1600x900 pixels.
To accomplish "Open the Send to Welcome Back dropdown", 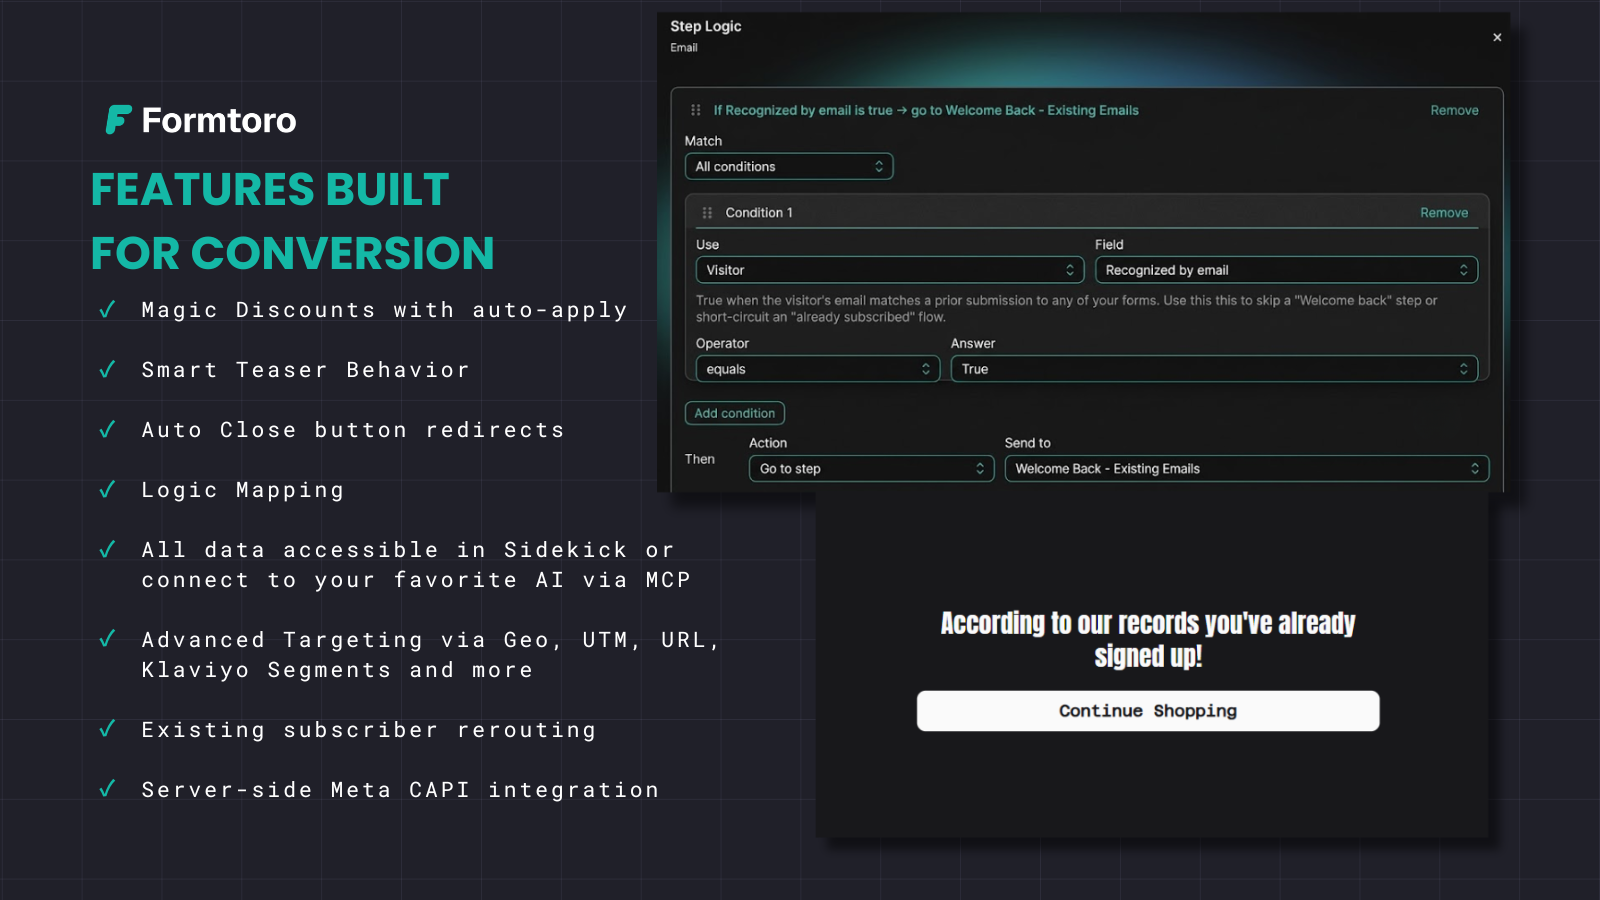I will pos(1247,469).
